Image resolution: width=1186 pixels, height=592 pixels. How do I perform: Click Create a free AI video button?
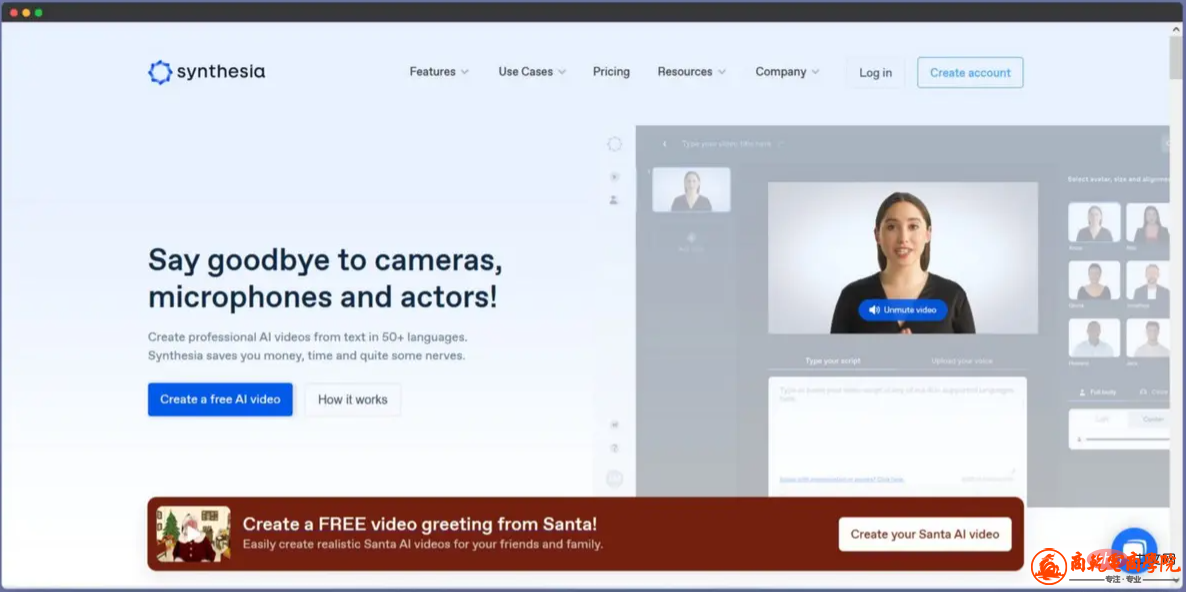coord(220,399)
